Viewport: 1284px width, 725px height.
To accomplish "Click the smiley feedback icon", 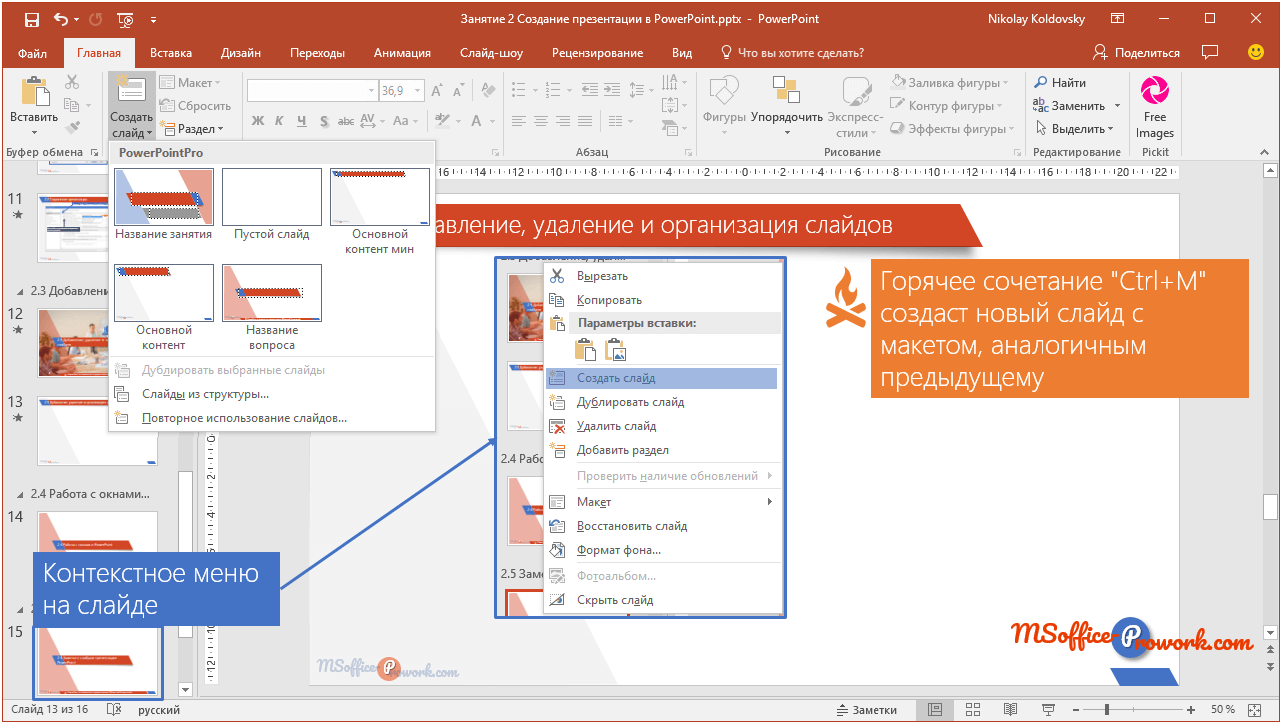I will 1256,52.
